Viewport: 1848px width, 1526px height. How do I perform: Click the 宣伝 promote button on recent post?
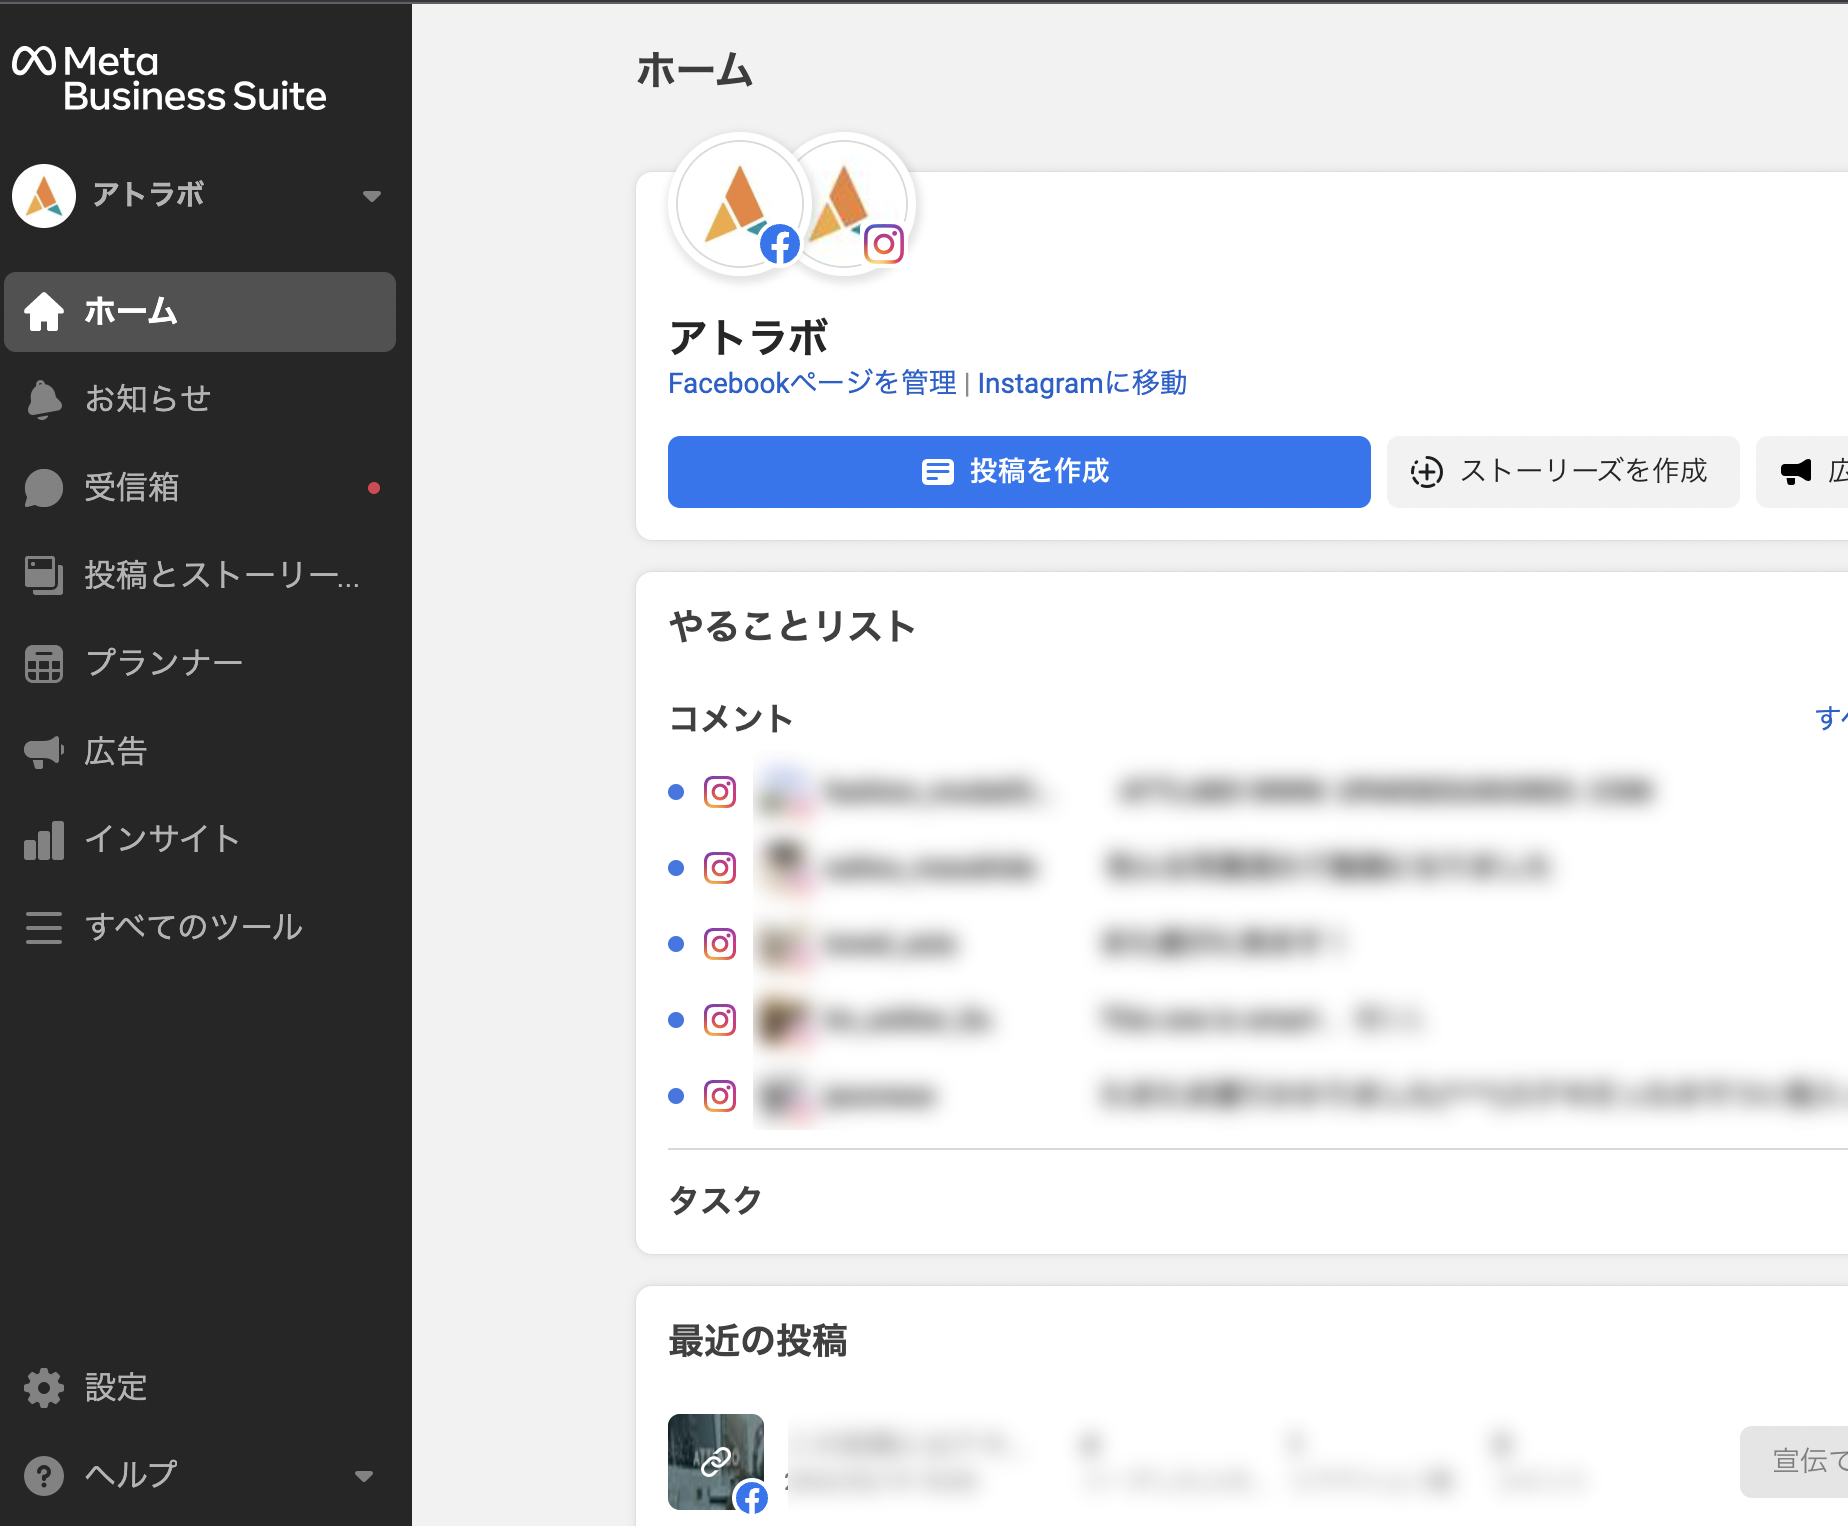[1794, 1462]
